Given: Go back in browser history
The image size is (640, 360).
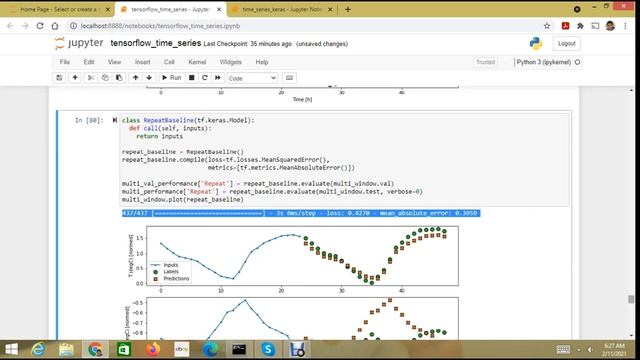Looking at the screenshot, I should click(10, 26).
